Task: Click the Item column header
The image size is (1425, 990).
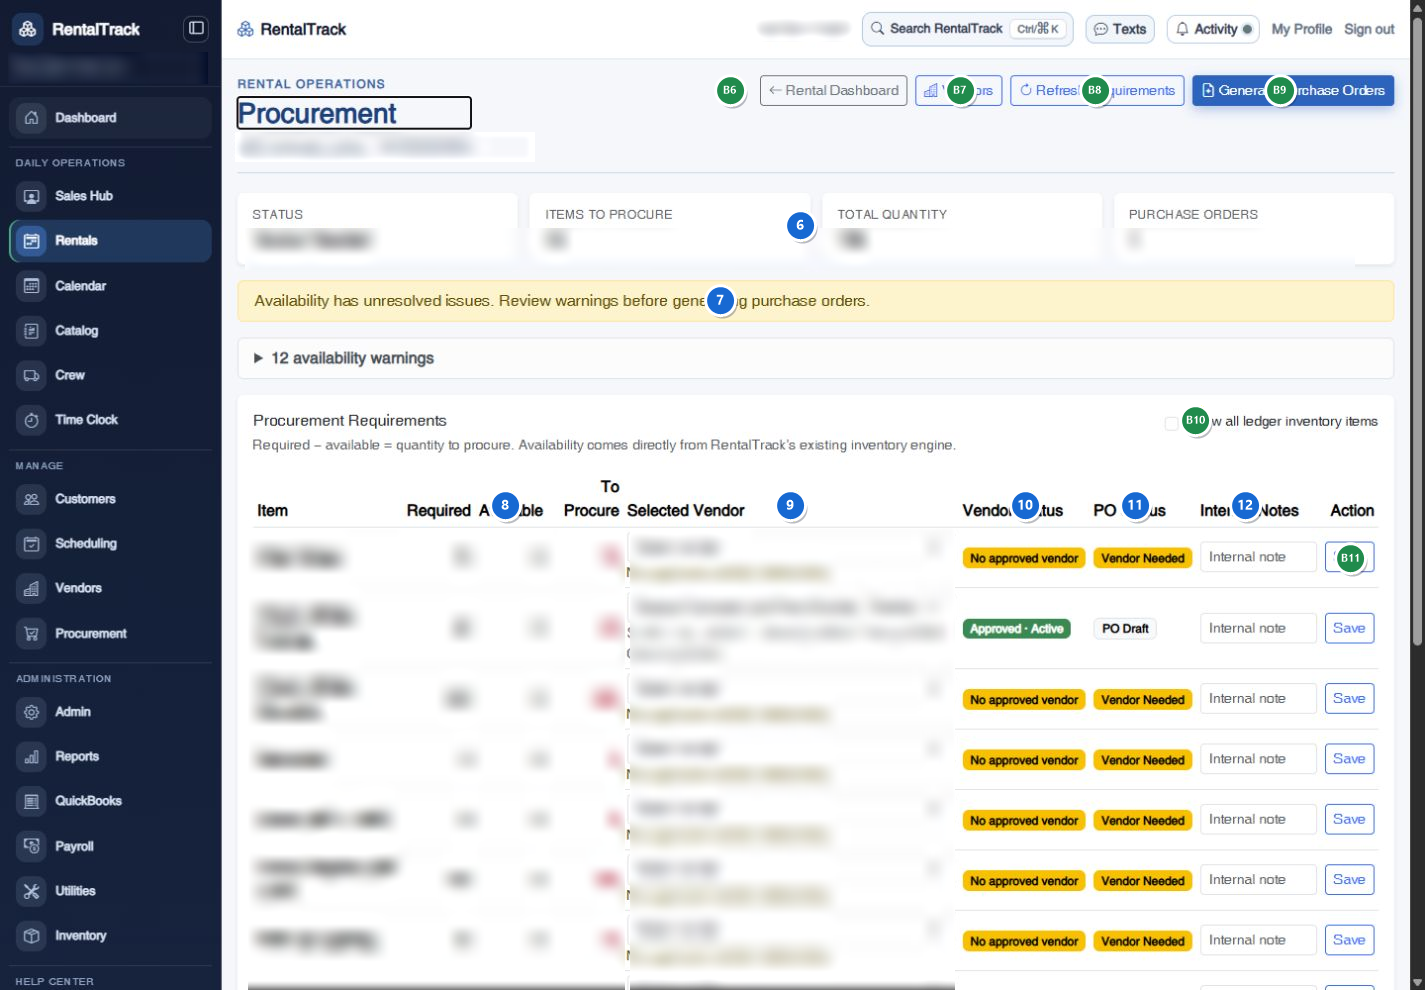Action: point(272,511)
